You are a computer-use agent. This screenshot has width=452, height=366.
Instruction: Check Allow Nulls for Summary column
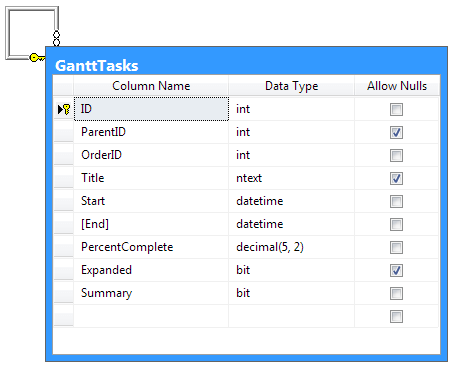click(x=396, y=293)
